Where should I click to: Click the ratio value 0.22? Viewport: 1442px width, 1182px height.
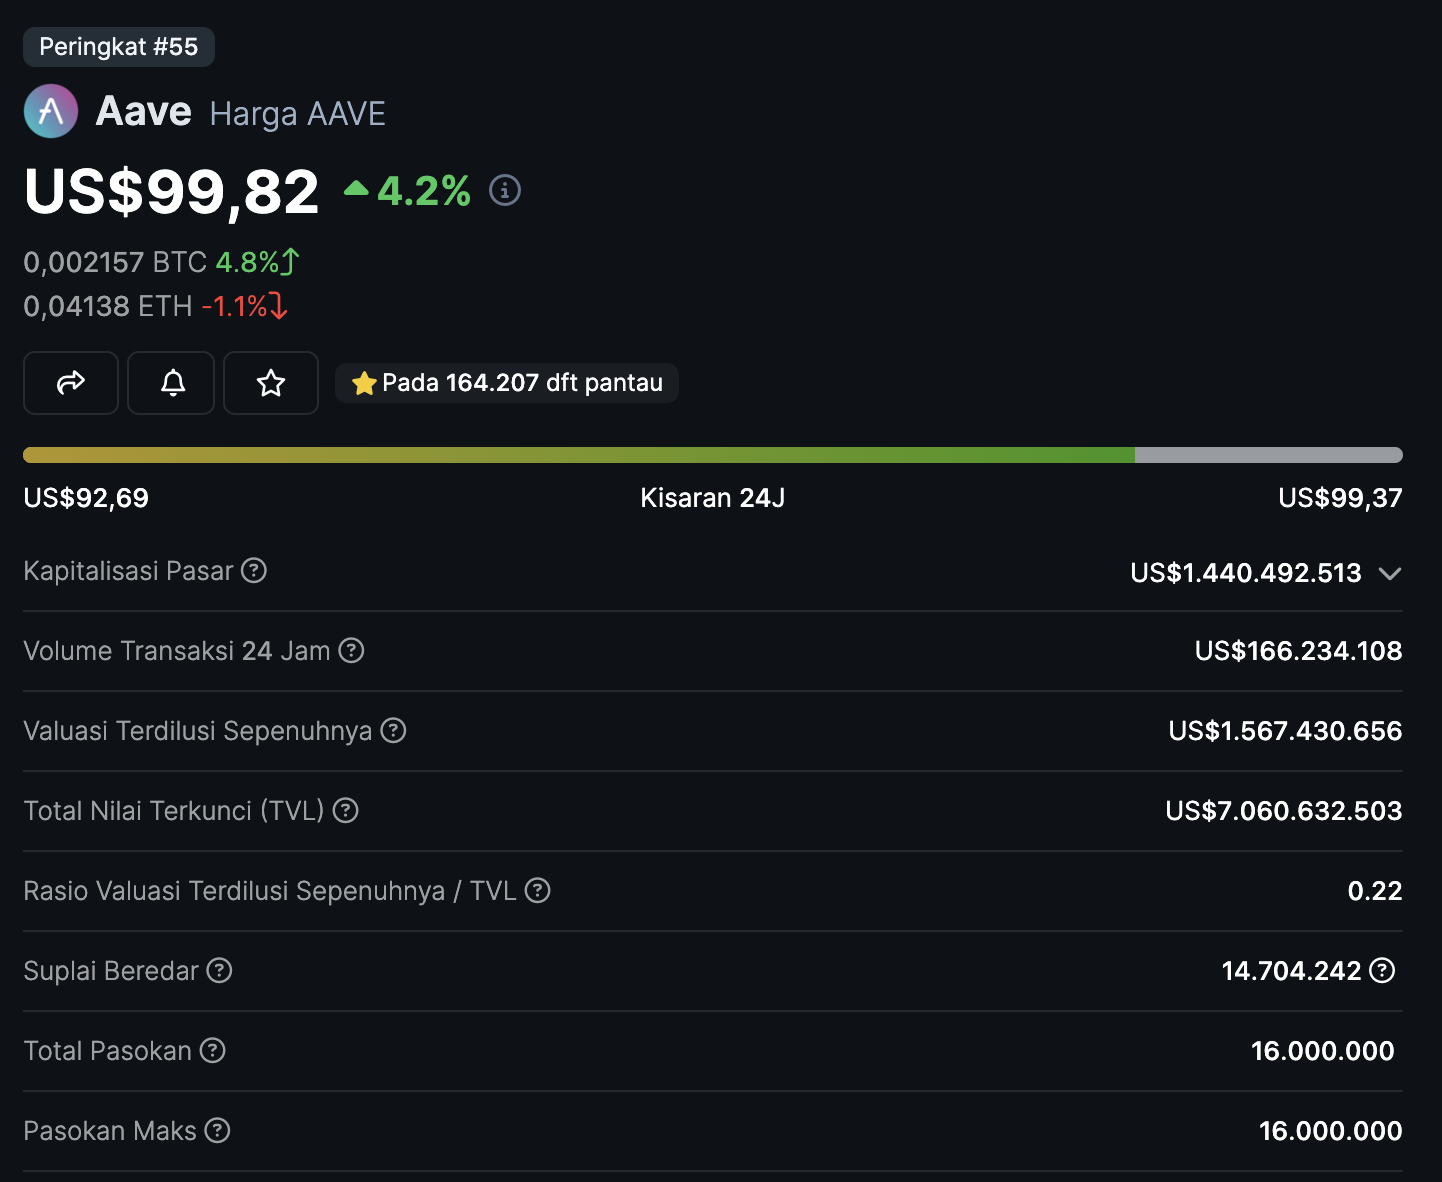click(x=1375, y=891)
